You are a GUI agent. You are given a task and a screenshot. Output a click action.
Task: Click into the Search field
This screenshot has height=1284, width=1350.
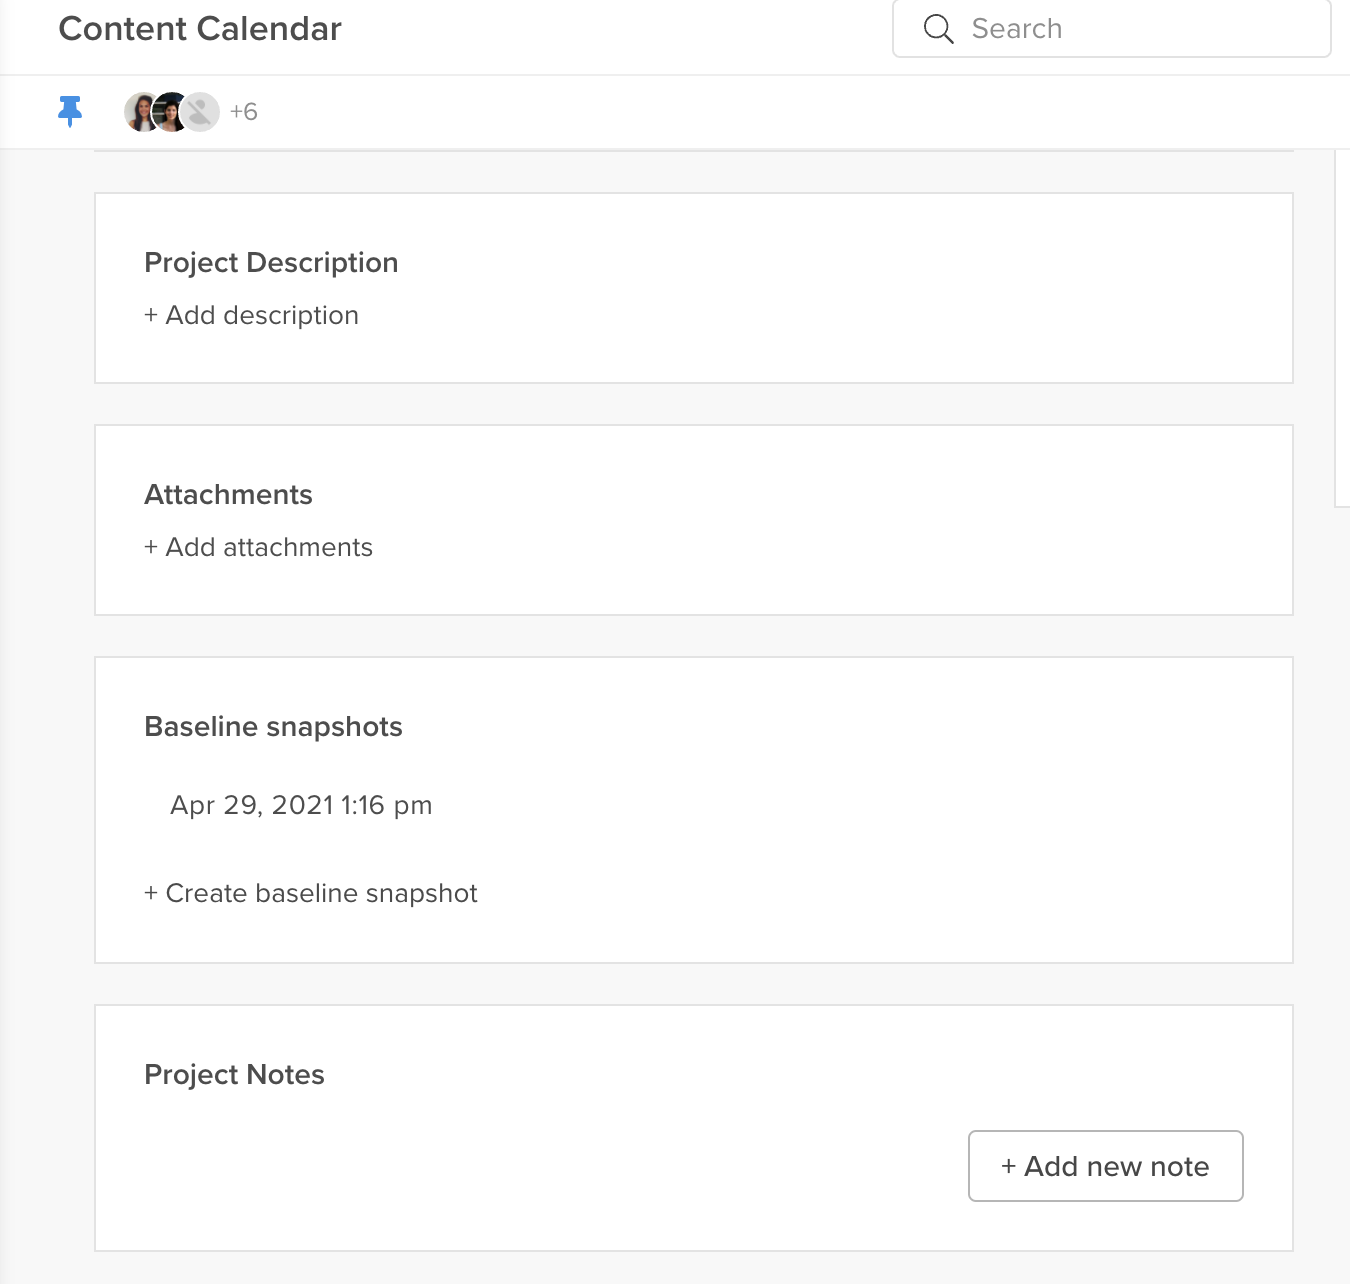tap(1111, 29)
